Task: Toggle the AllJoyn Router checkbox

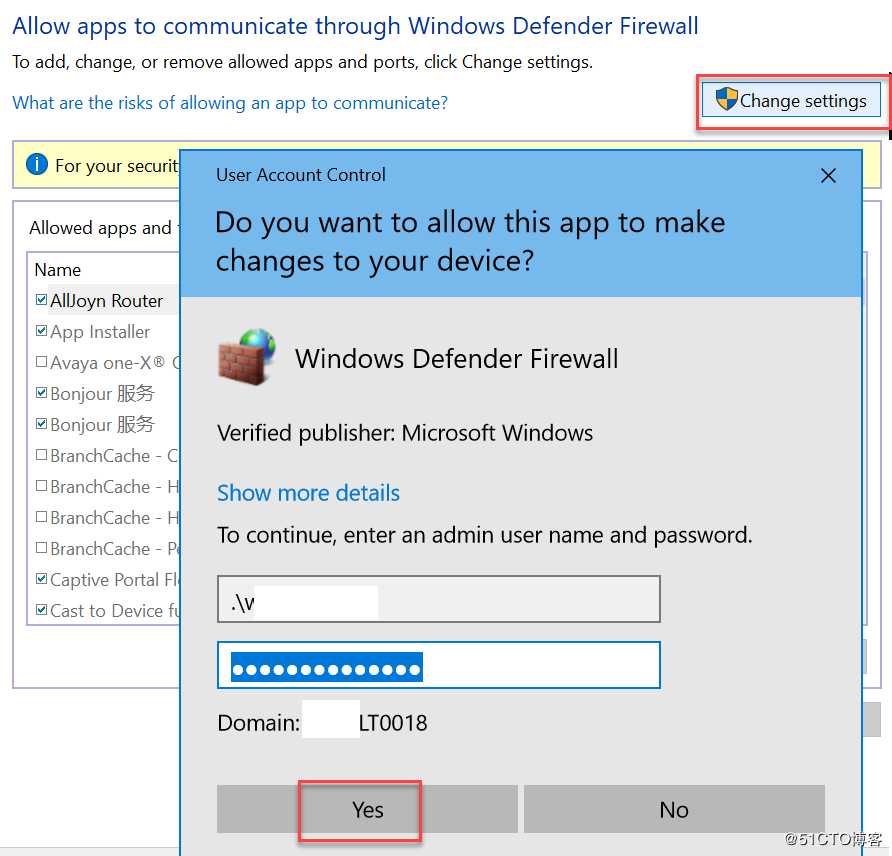Action: [x=41, y=300]
